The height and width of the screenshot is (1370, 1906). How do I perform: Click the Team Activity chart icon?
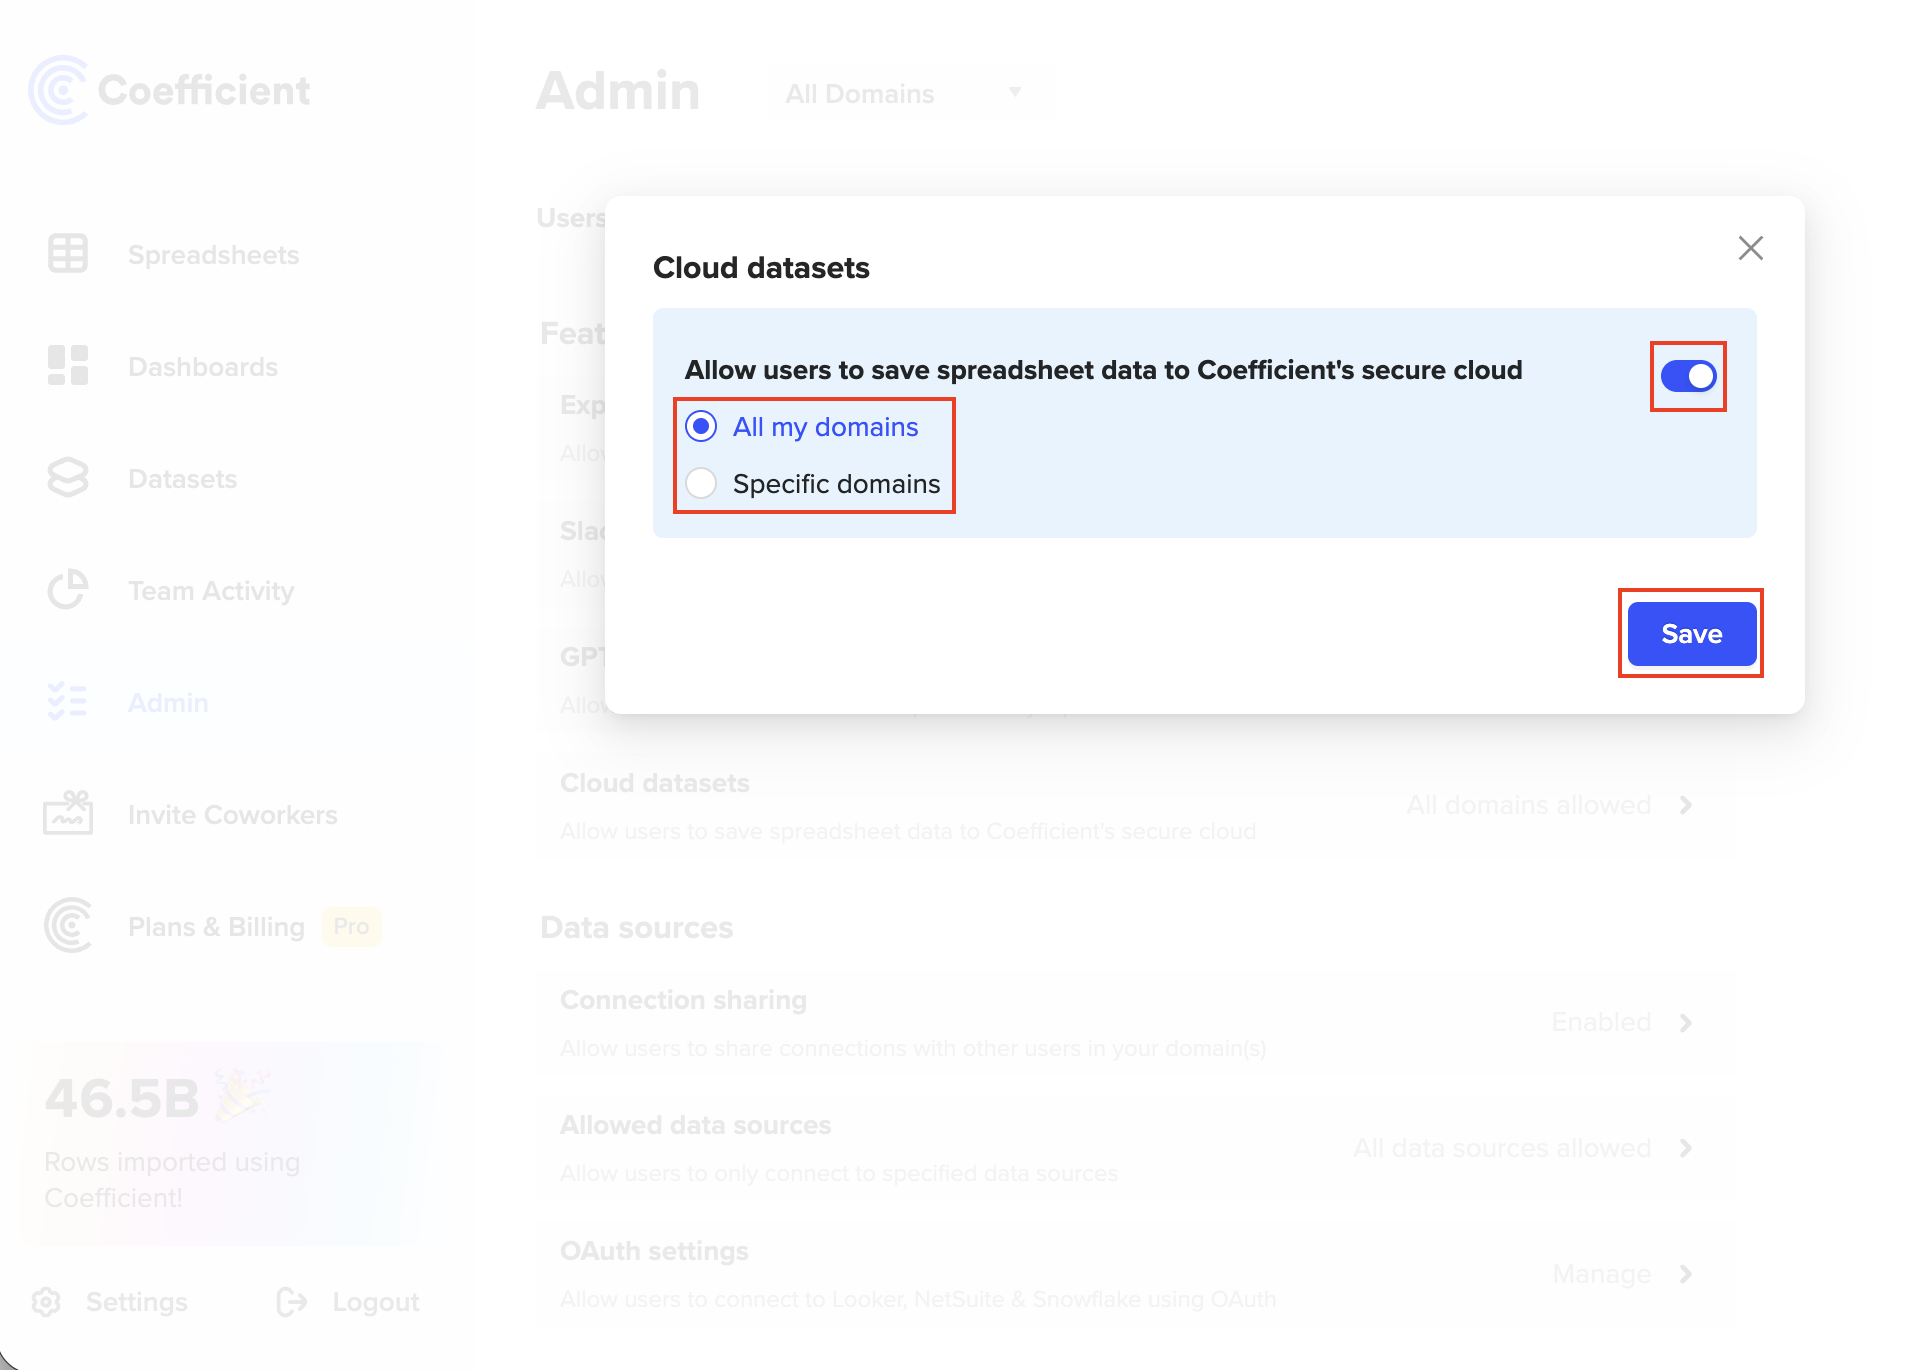[68, 590]
